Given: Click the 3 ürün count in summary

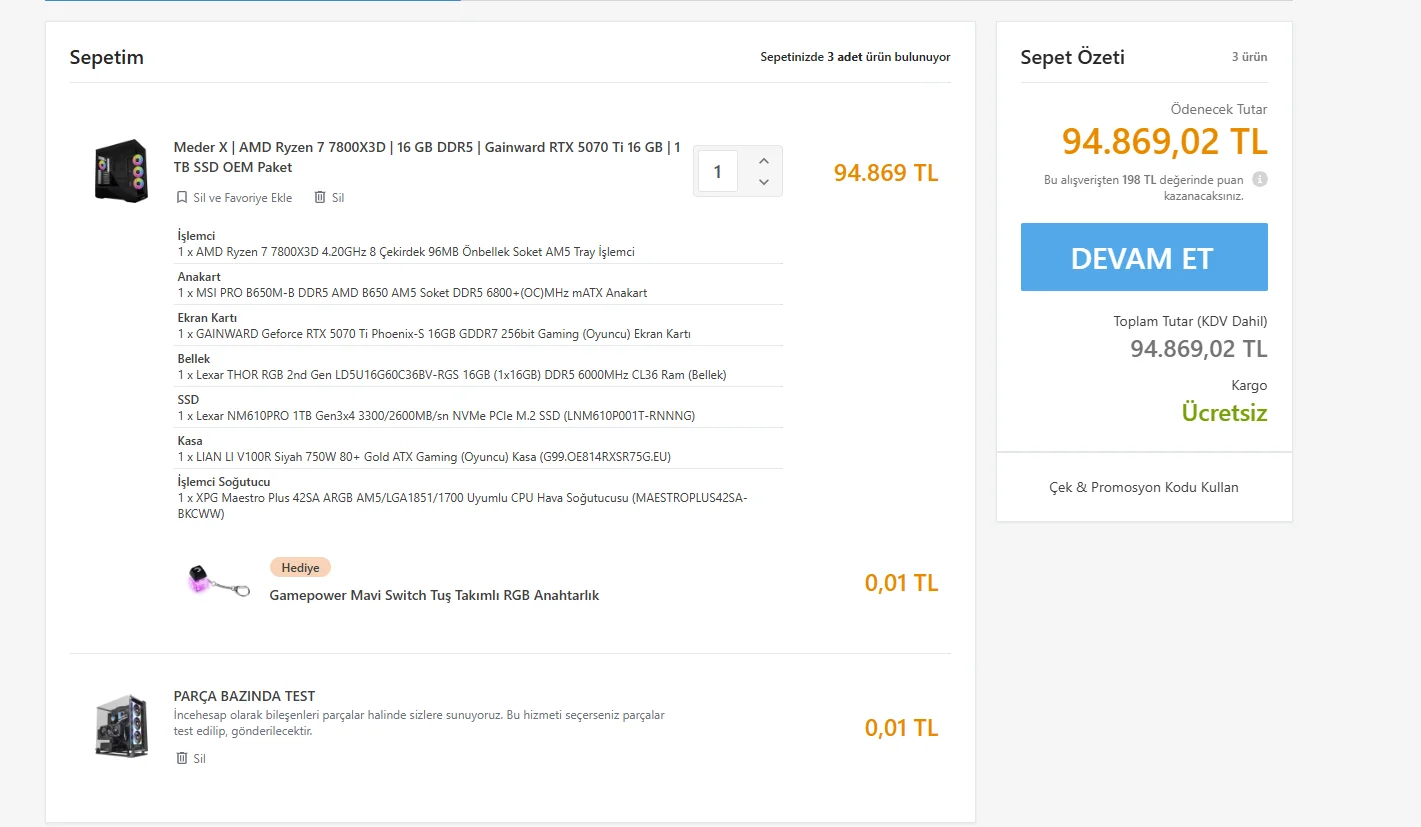Looking at the screenshot, I should (x=1249, y=57).
